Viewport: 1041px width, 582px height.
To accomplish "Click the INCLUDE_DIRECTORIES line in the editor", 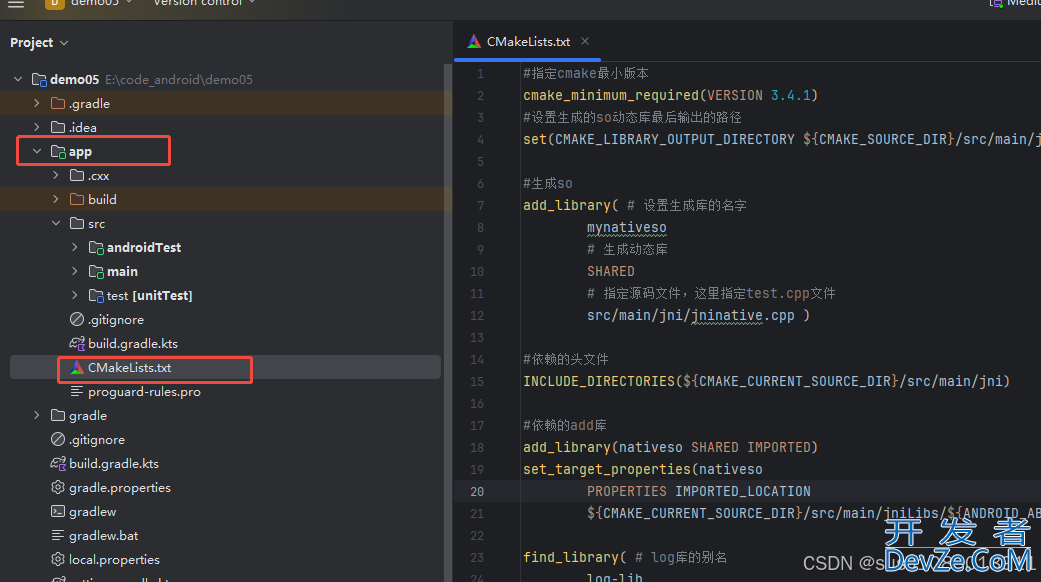I will tap(766, 382).
